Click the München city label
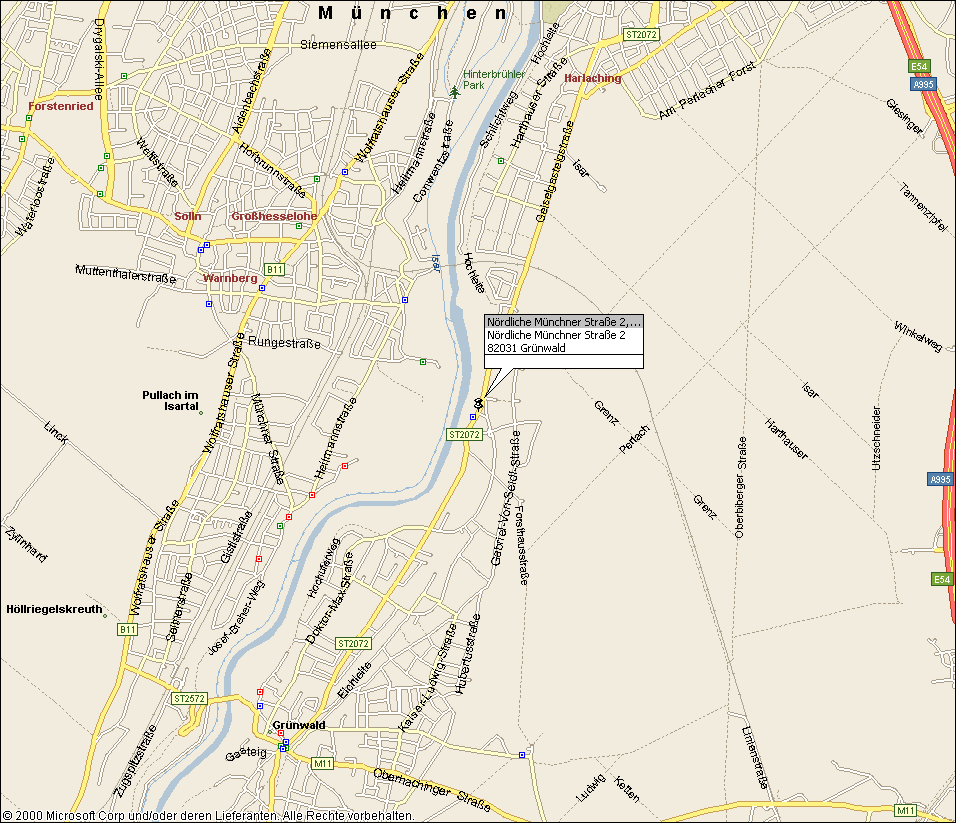 coord(413,13)
